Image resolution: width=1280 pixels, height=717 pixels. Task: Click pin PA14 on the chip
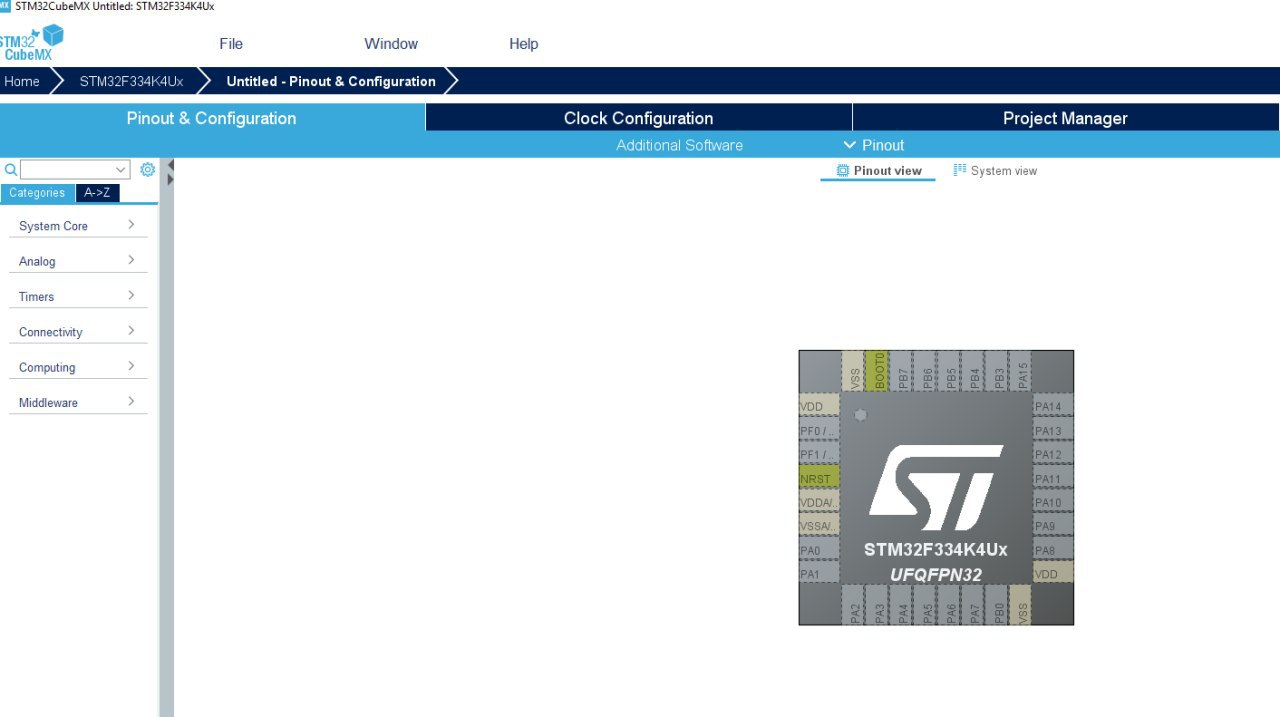point(1053,407)
